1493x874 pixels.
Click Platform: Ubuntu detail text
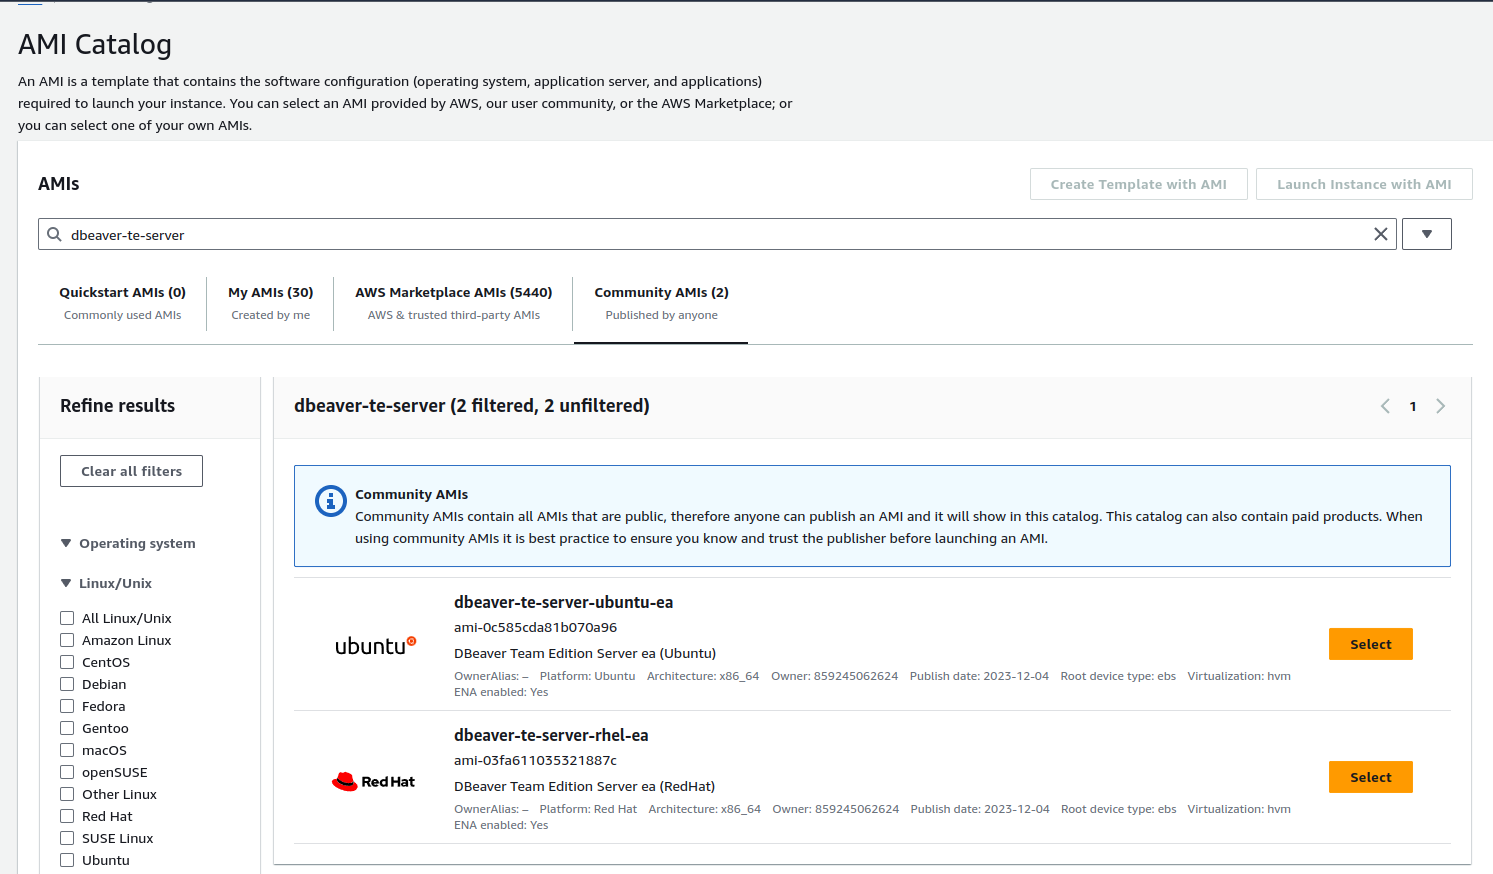tap(587, 676)
